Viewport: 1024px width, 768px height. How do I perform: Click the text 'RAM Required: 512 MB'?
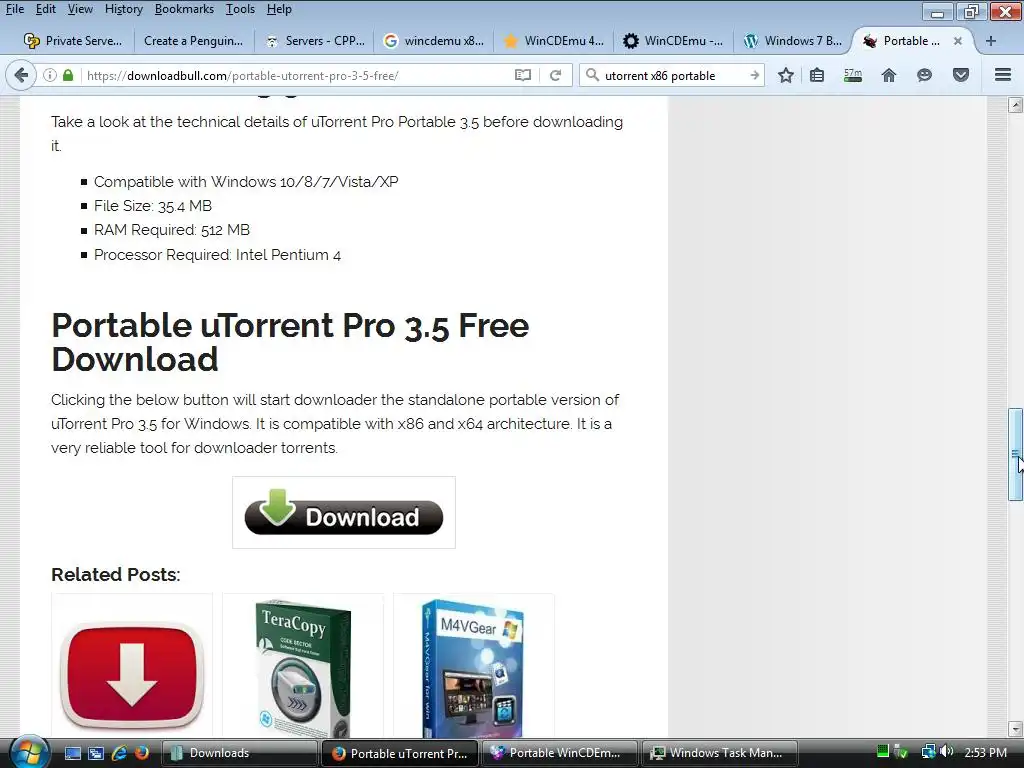172,230
